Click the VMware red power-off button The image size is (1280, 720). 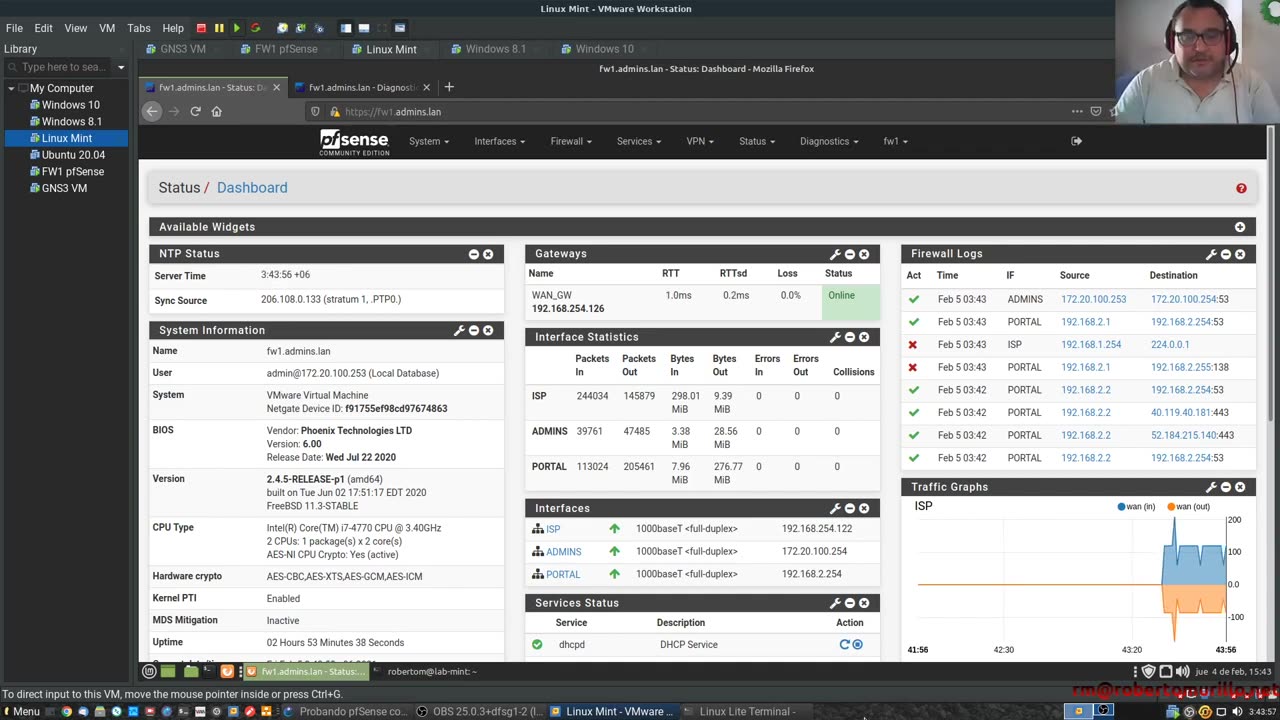[201, 28]
